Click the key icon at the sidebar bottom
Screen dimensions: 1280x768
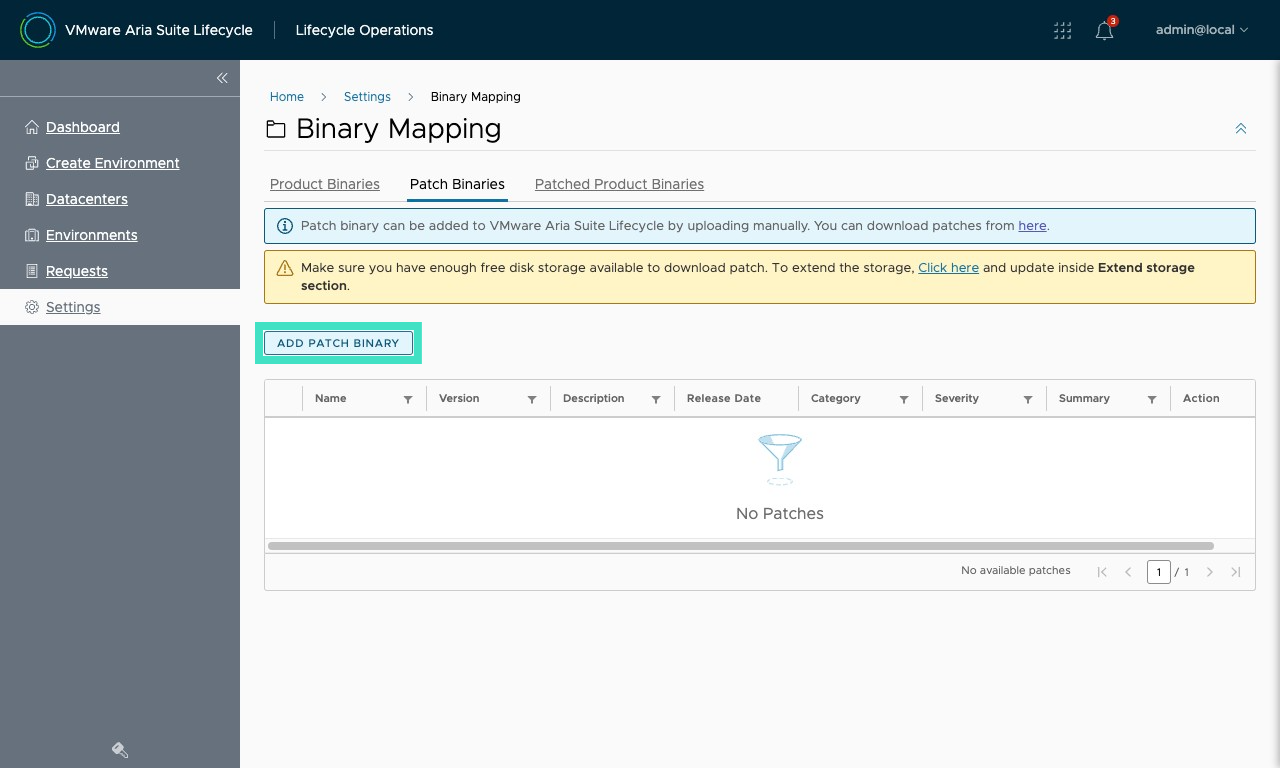pyautogui.click(x=120, y=750)
